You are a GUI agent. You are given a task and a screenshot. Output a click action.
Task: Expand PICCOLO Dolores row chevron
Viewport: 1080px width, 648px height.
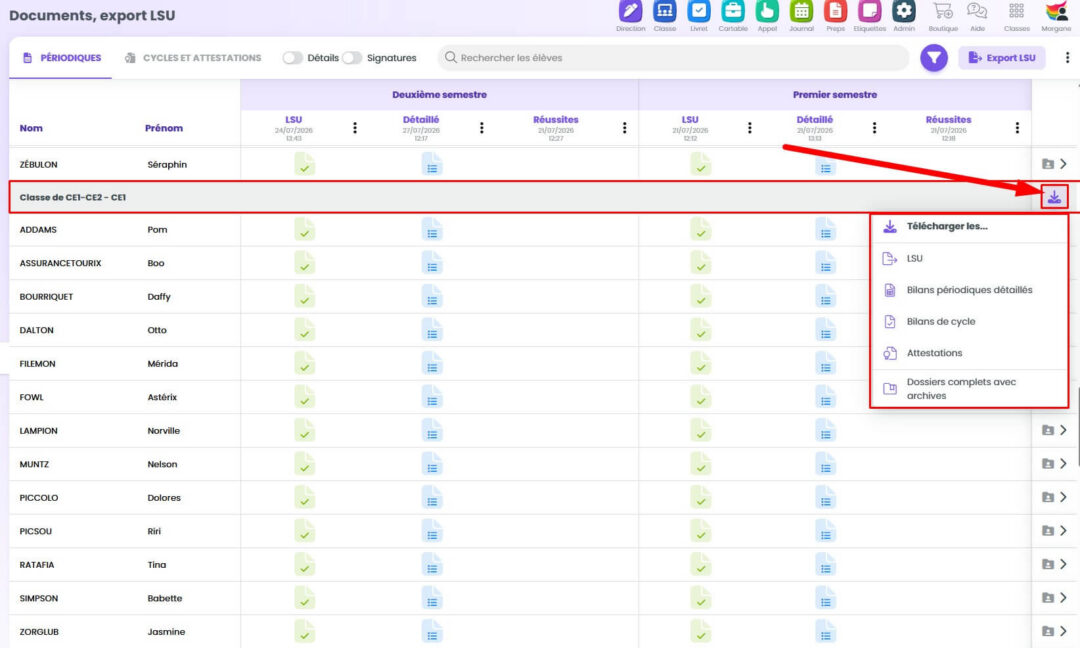pos(1063,497)
